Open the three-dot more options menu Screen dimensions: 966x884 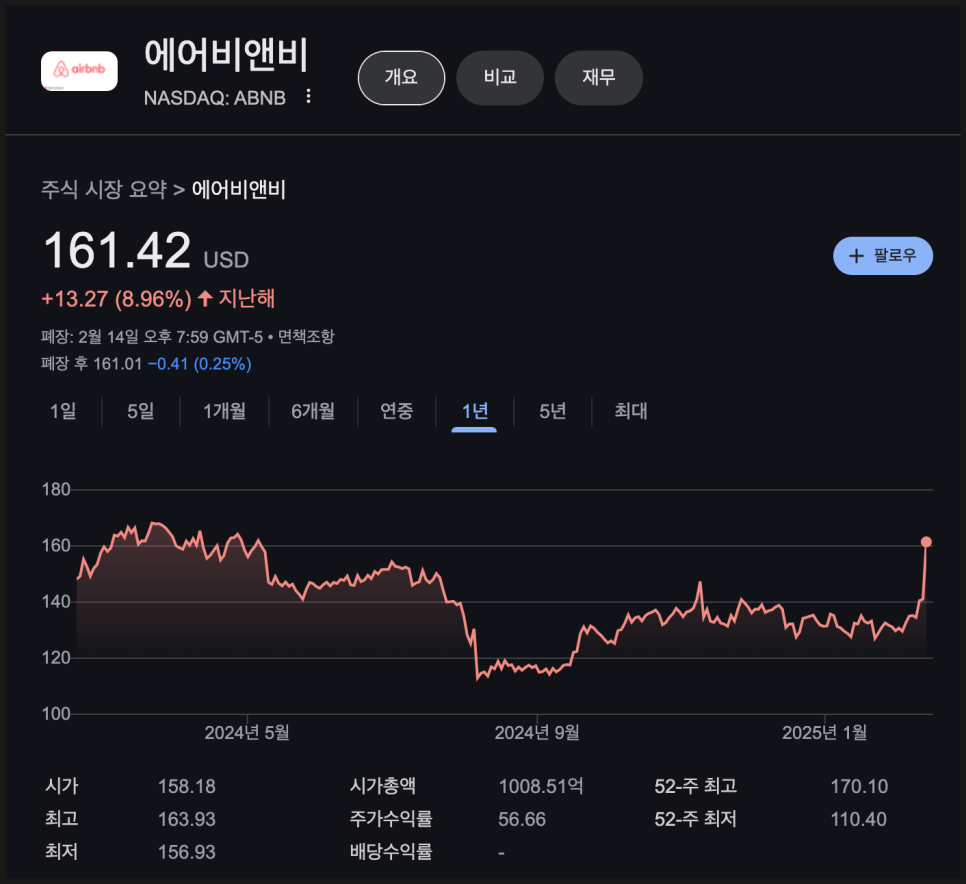pyautogui.click(x=309, y=97)
